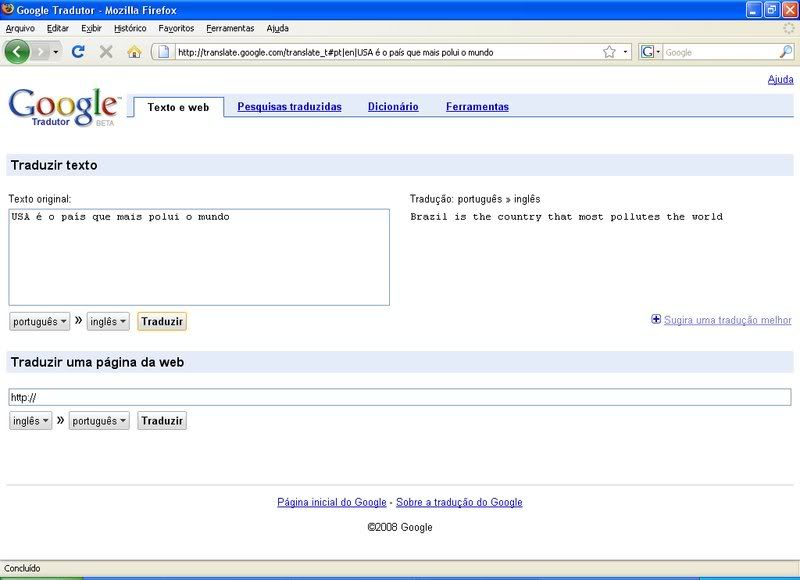The image size is (800, 580).
Task: Open the Sobre a tradução do Google link
Action: click(459, 502)
